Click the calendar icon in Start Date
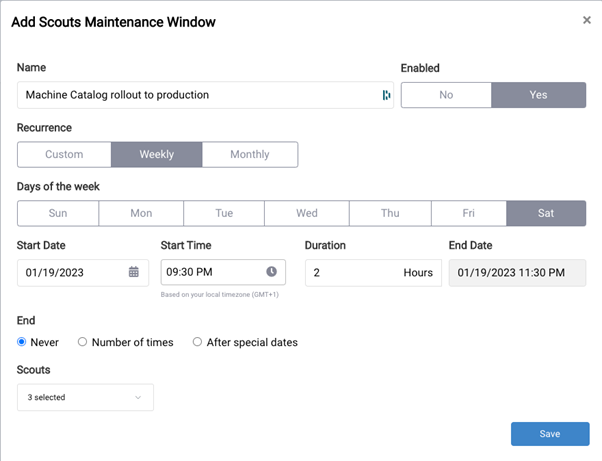 tap(134, 272)
